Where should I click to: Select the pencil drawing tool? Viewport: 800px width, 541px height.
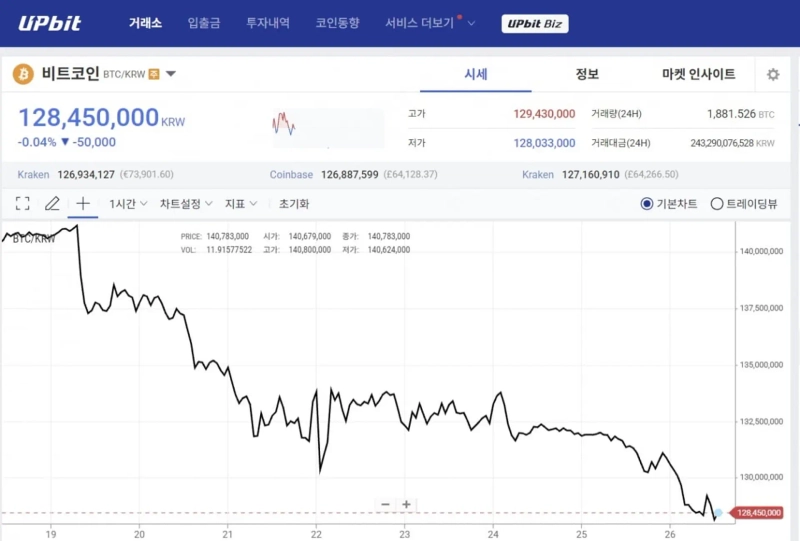click(x=52, y=203)
